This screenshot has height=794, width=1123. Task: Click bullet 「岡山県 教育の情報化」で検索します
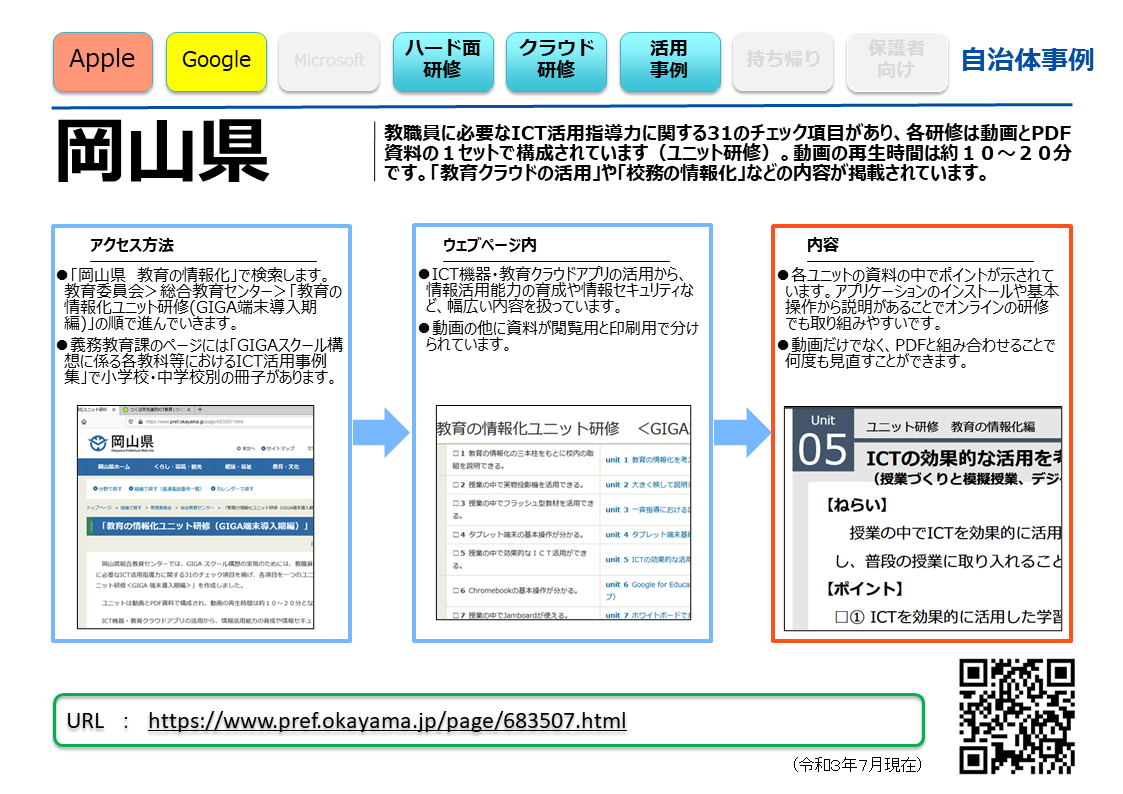201,299
